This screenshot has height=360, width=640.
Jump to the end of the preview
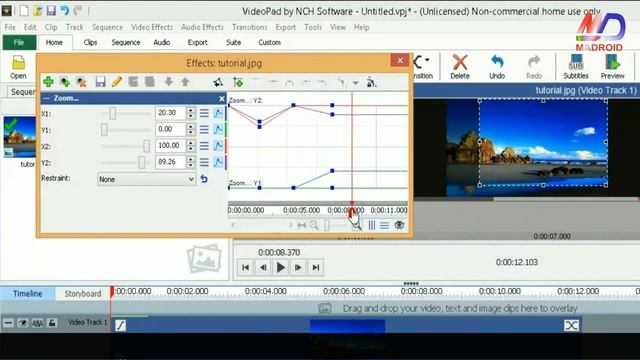316,267
